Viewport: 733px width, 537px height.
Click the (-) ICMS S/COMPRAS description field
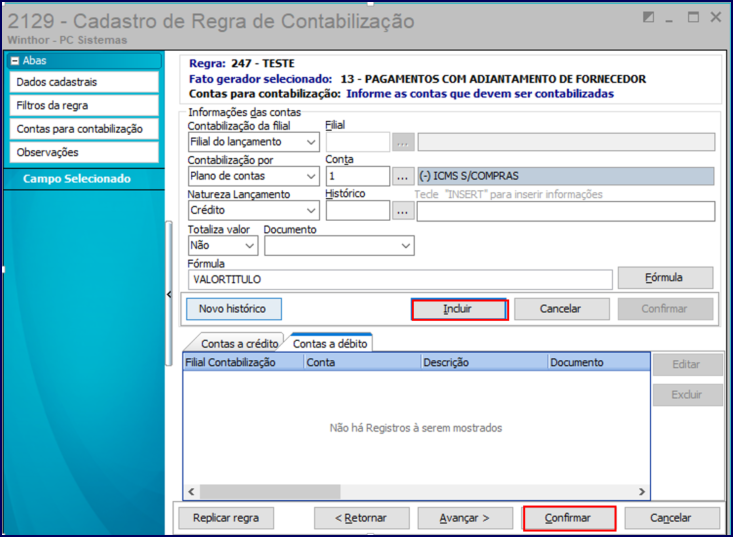coord(566,176)
